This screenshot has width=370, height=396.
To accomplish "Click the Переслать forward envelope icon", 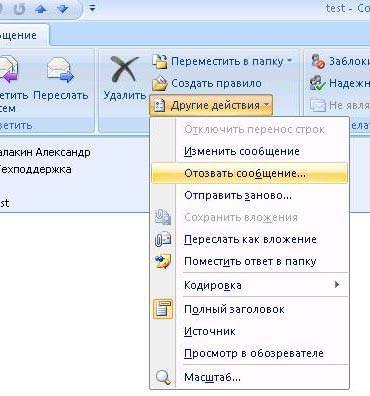I will [x=60, y=69].
